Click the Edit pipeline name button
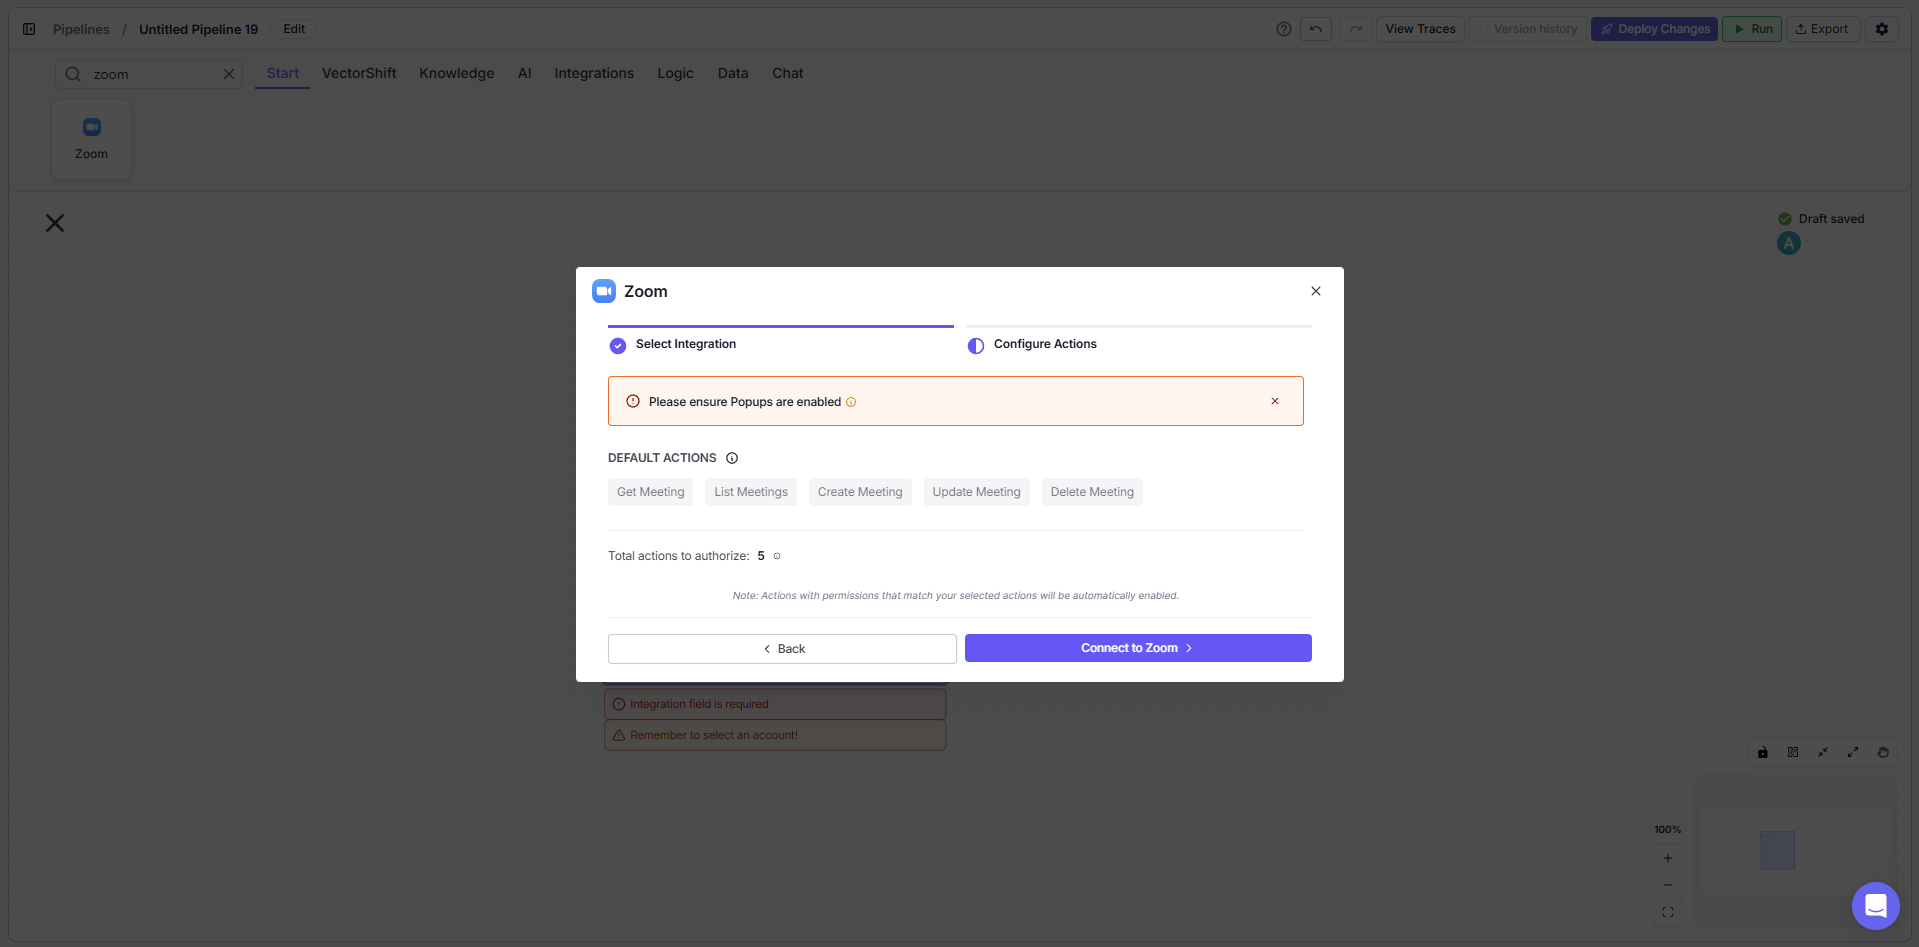This screenshot has width=1919, height=947. [x=294, y=29]
